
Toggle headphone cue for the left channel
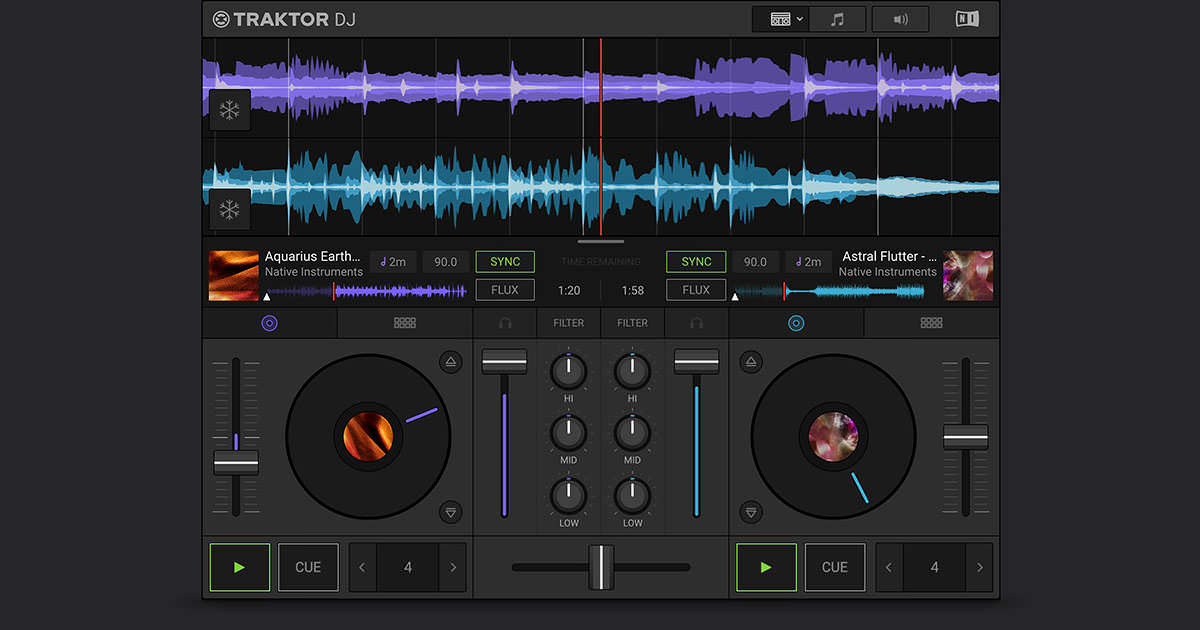coord(505,323)
